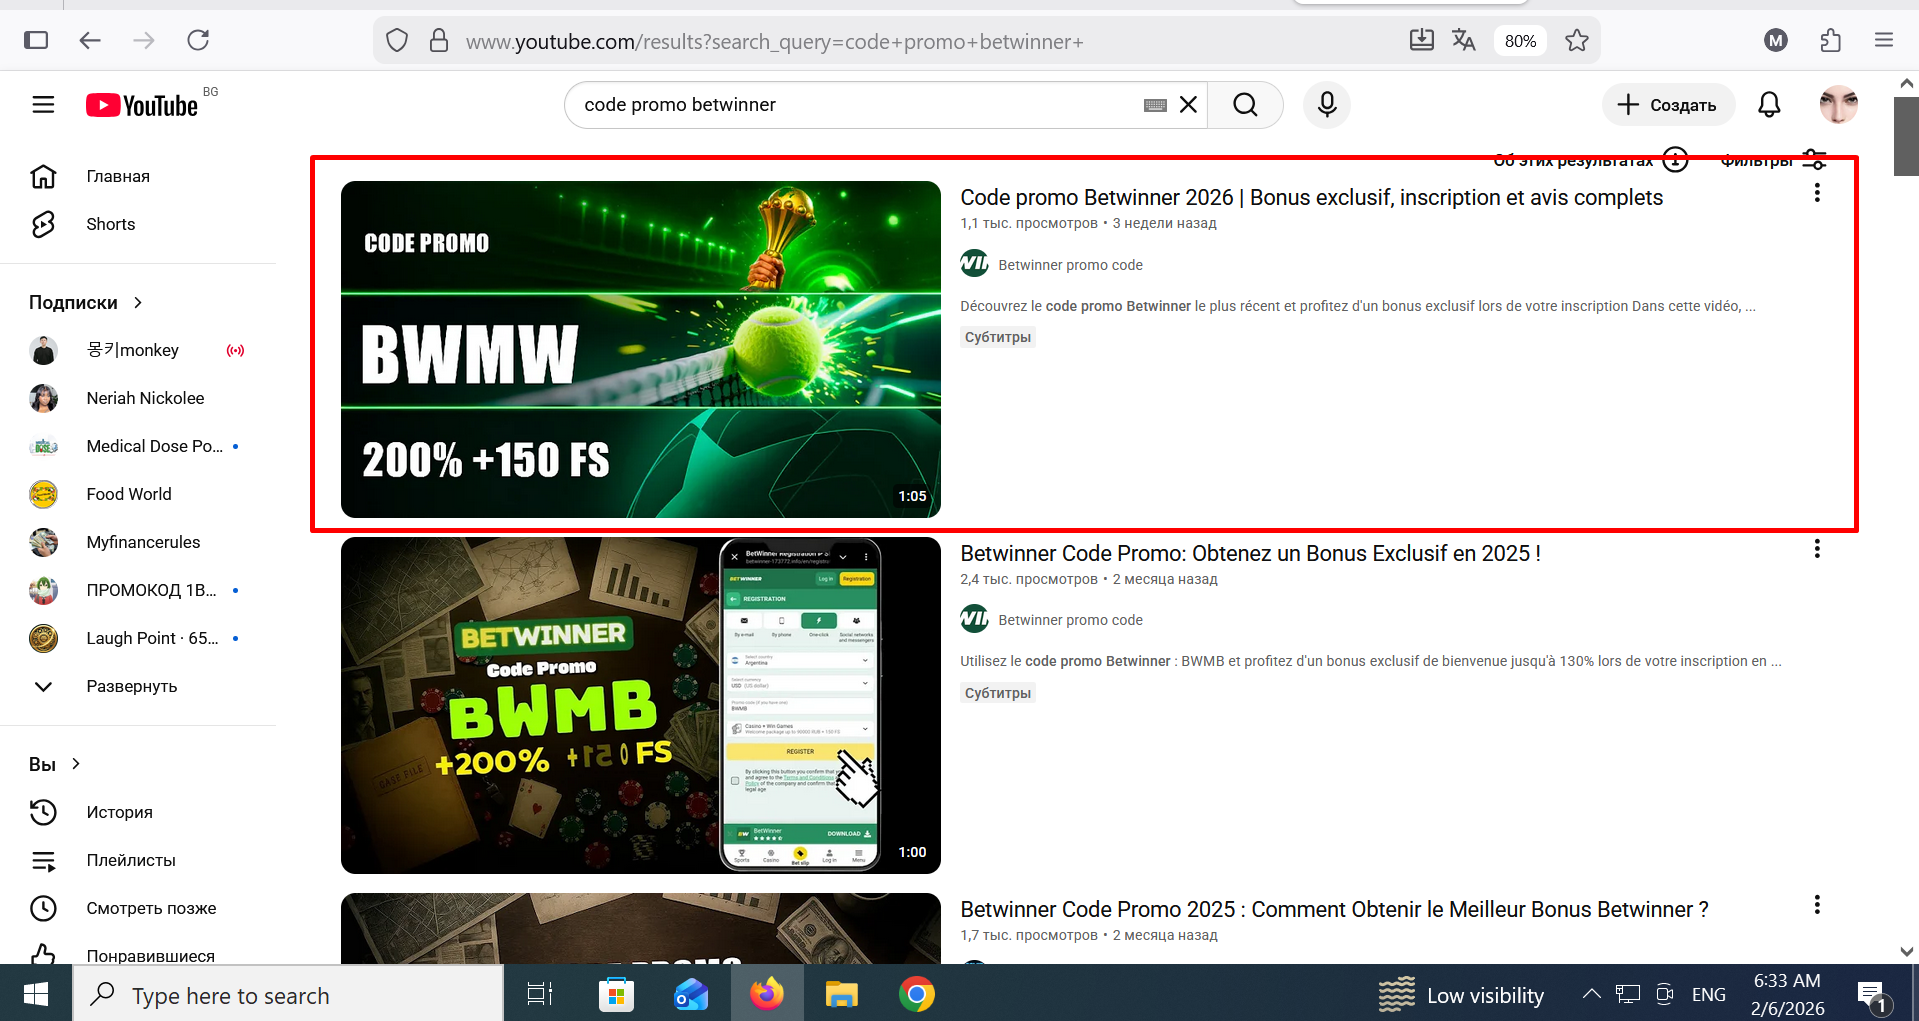Click the Об этих результатах info icon
Screen dimensions: 1919x1021
coord(1675,160)
